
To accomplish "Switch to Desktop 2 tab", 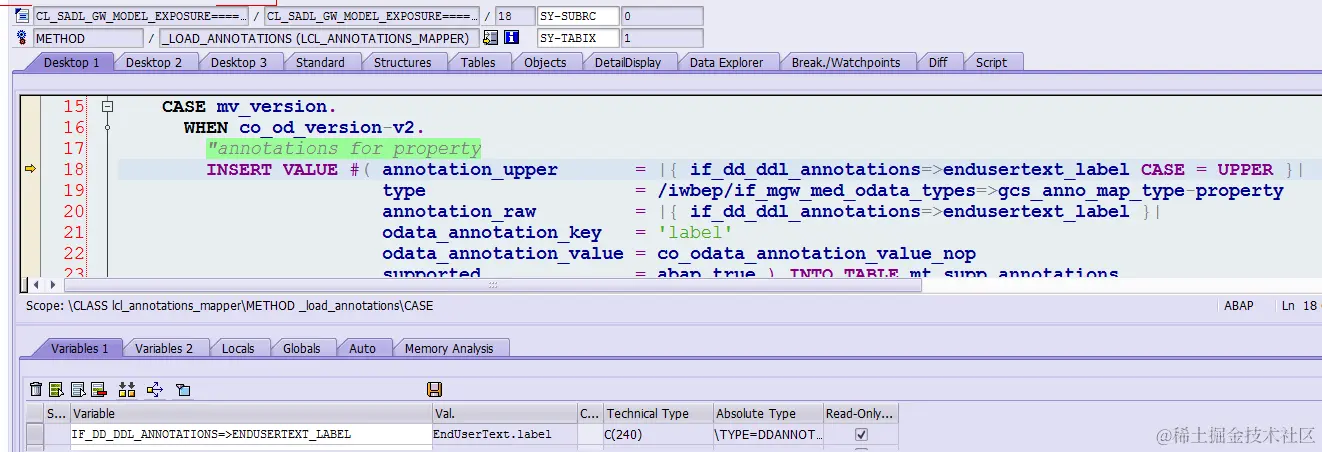I will 154,62.
